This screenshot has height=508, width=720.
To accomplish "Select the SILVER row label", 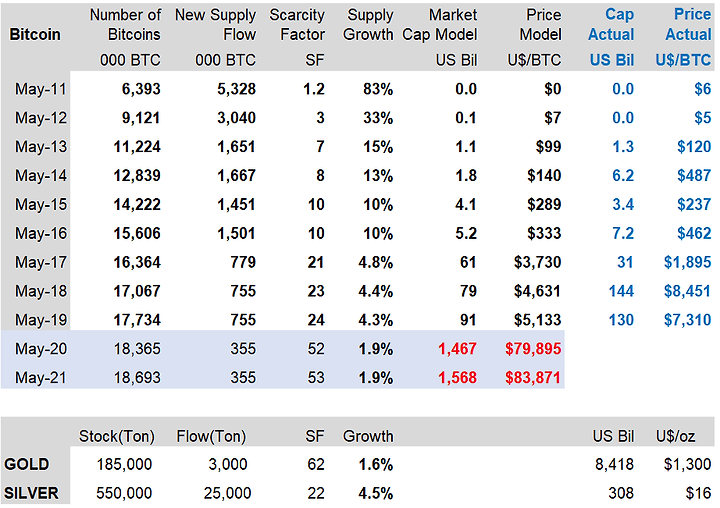I will click(32, 493).
